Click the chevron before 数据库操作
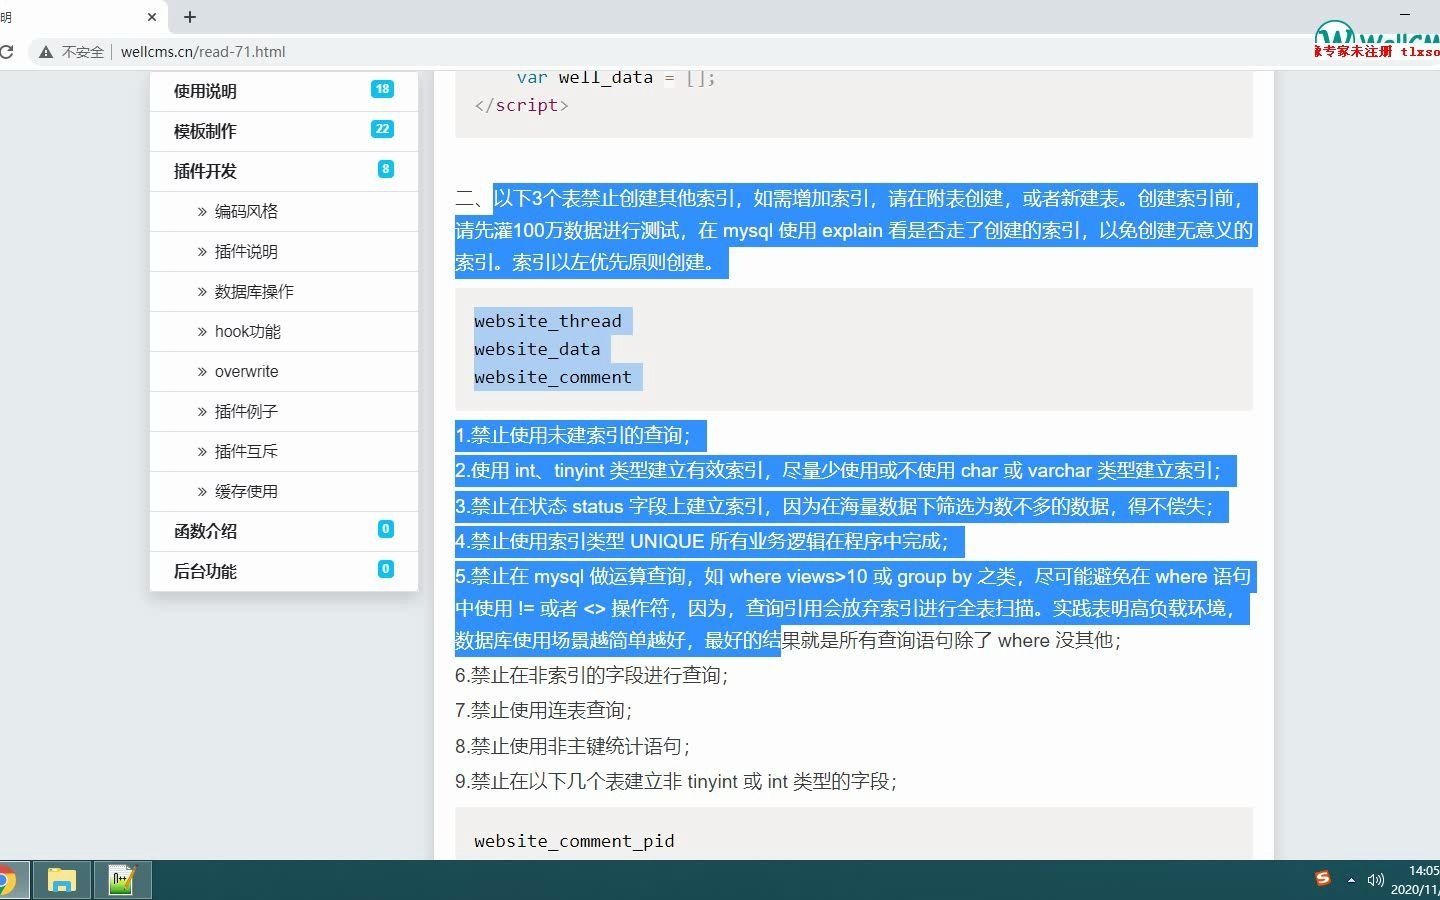The width and height of the screenshot is (1440, 900). pos(202,291)
